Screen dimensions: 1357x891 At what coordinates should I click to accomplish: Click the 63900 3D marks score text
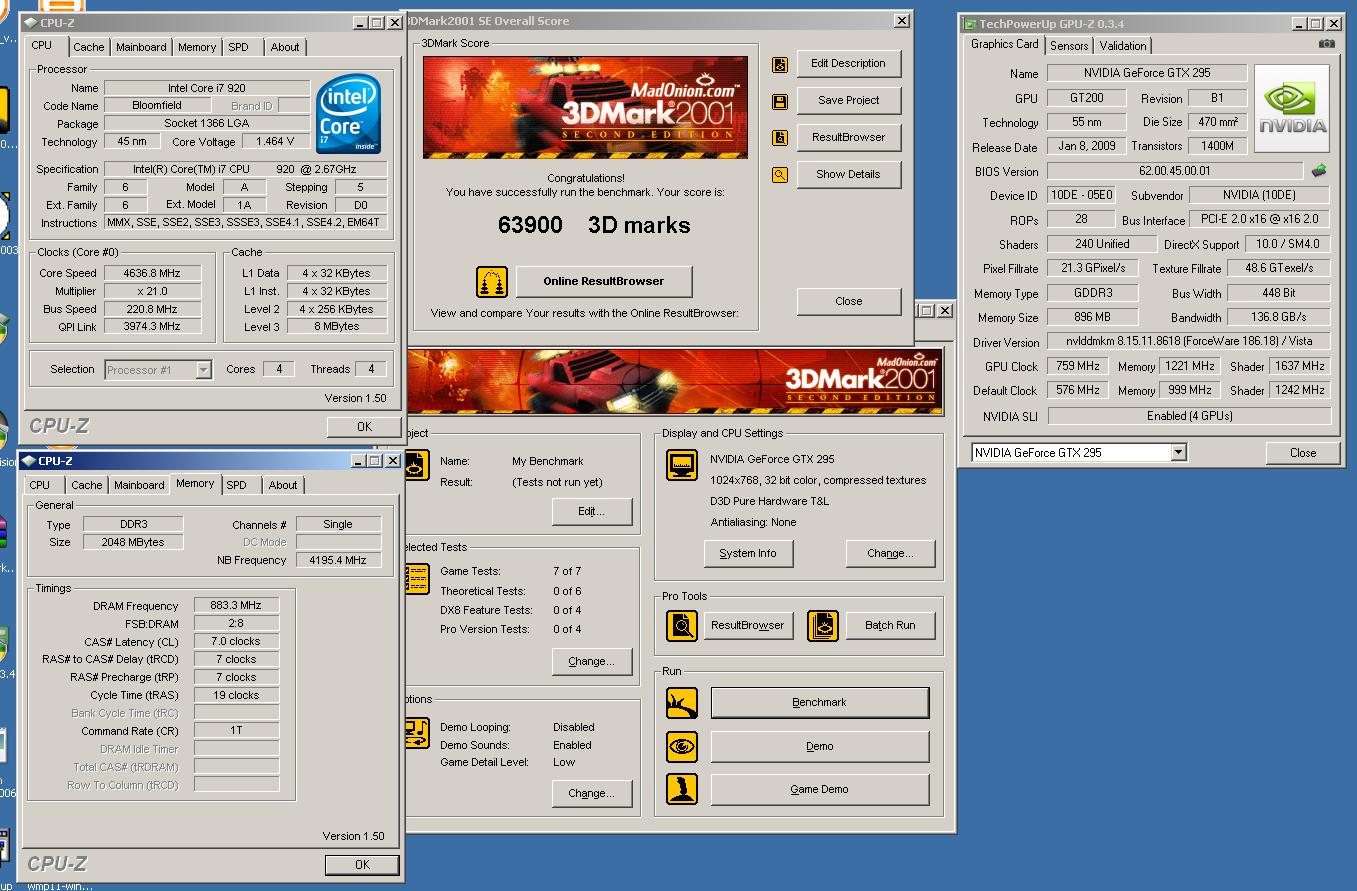594,226
